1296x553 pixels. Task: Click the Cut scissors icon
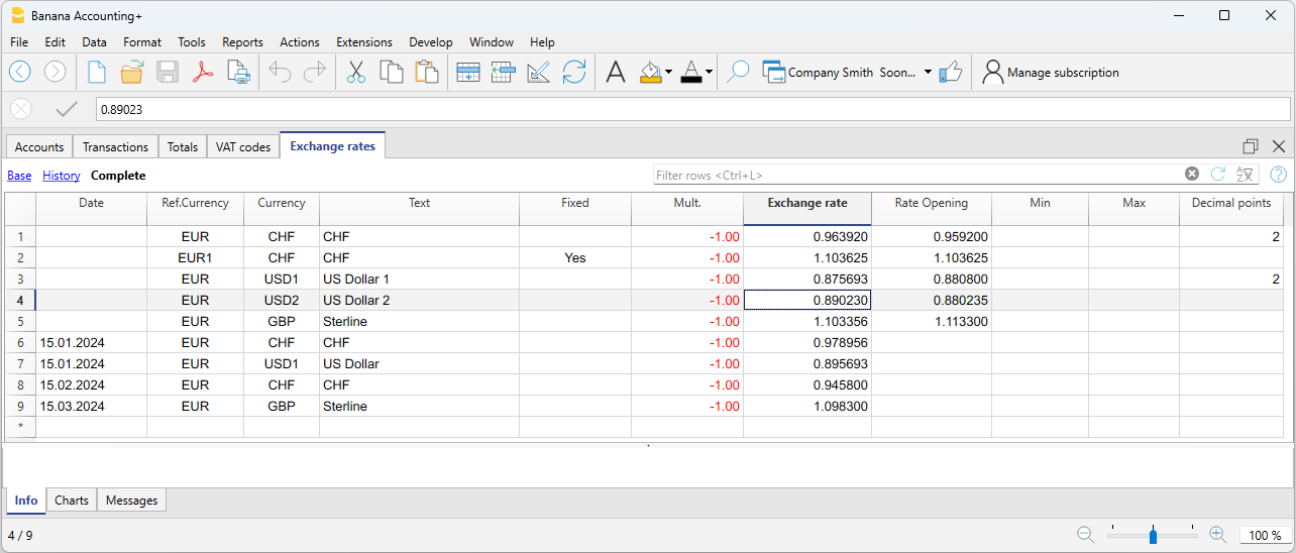pos(355,72)
